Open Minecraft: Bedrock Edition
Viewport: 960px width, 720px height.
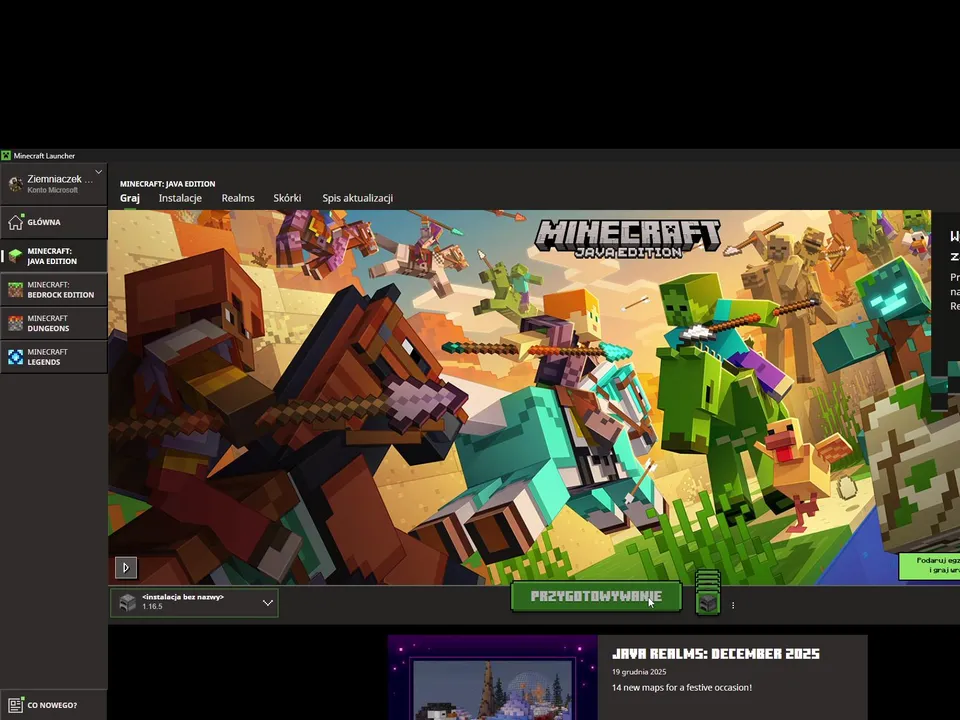tap(53, 290)
